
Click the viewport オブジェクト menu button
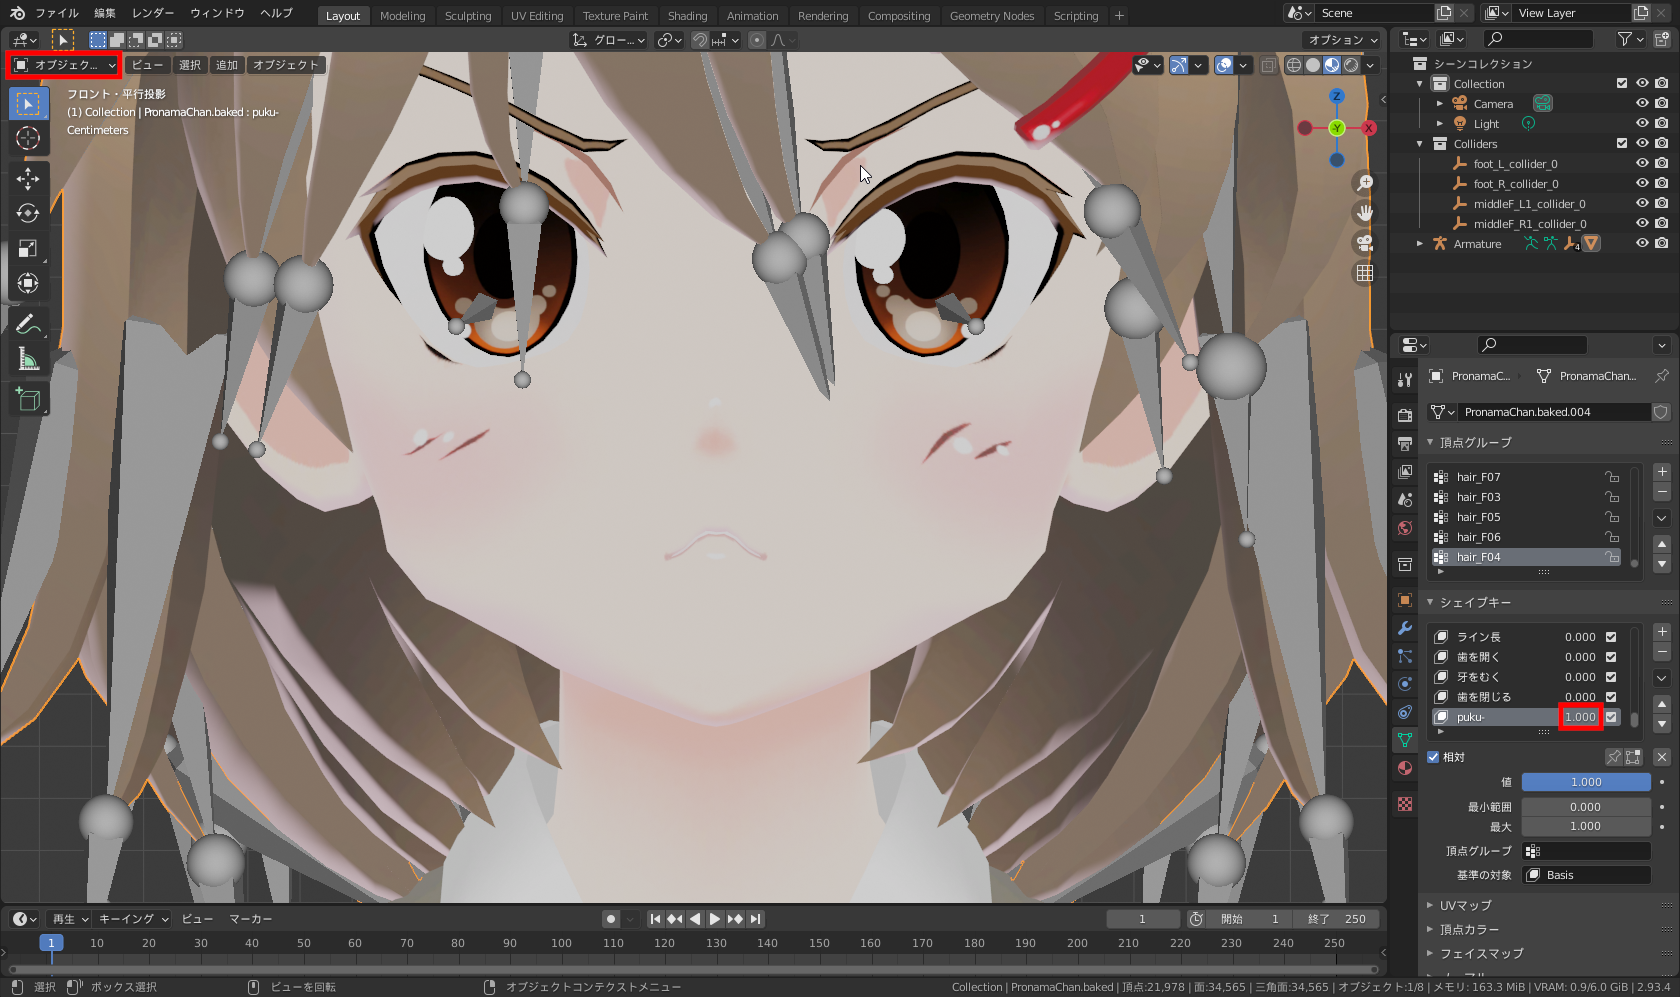click(x=286, y=65)
